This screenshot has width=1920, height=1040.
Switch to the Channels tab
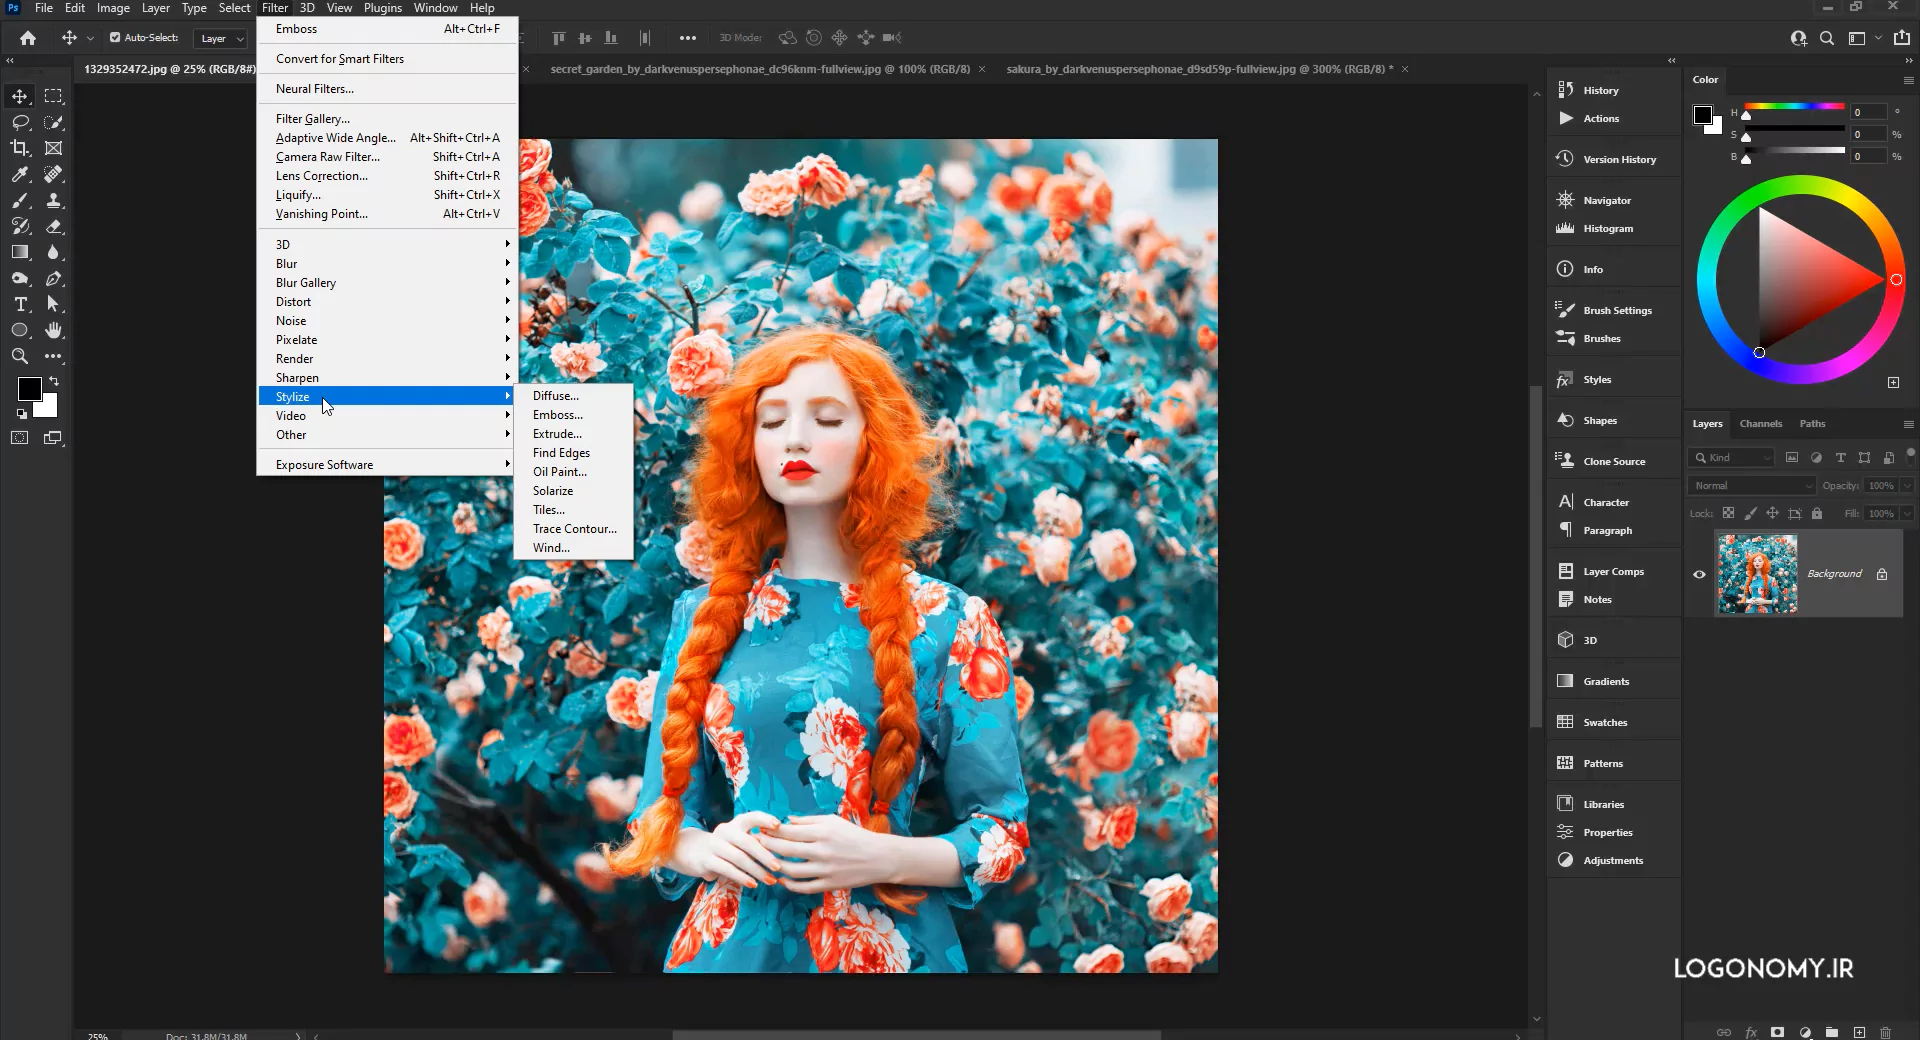click(x=1760, y=424)
